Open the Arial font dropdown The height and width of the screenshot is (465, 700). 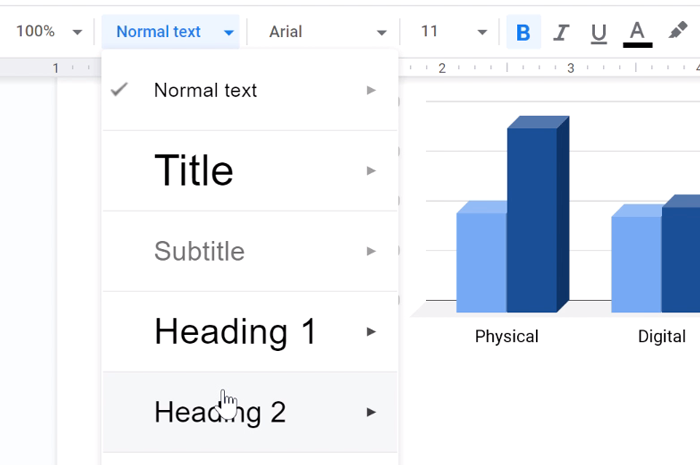tap(327, 32)
